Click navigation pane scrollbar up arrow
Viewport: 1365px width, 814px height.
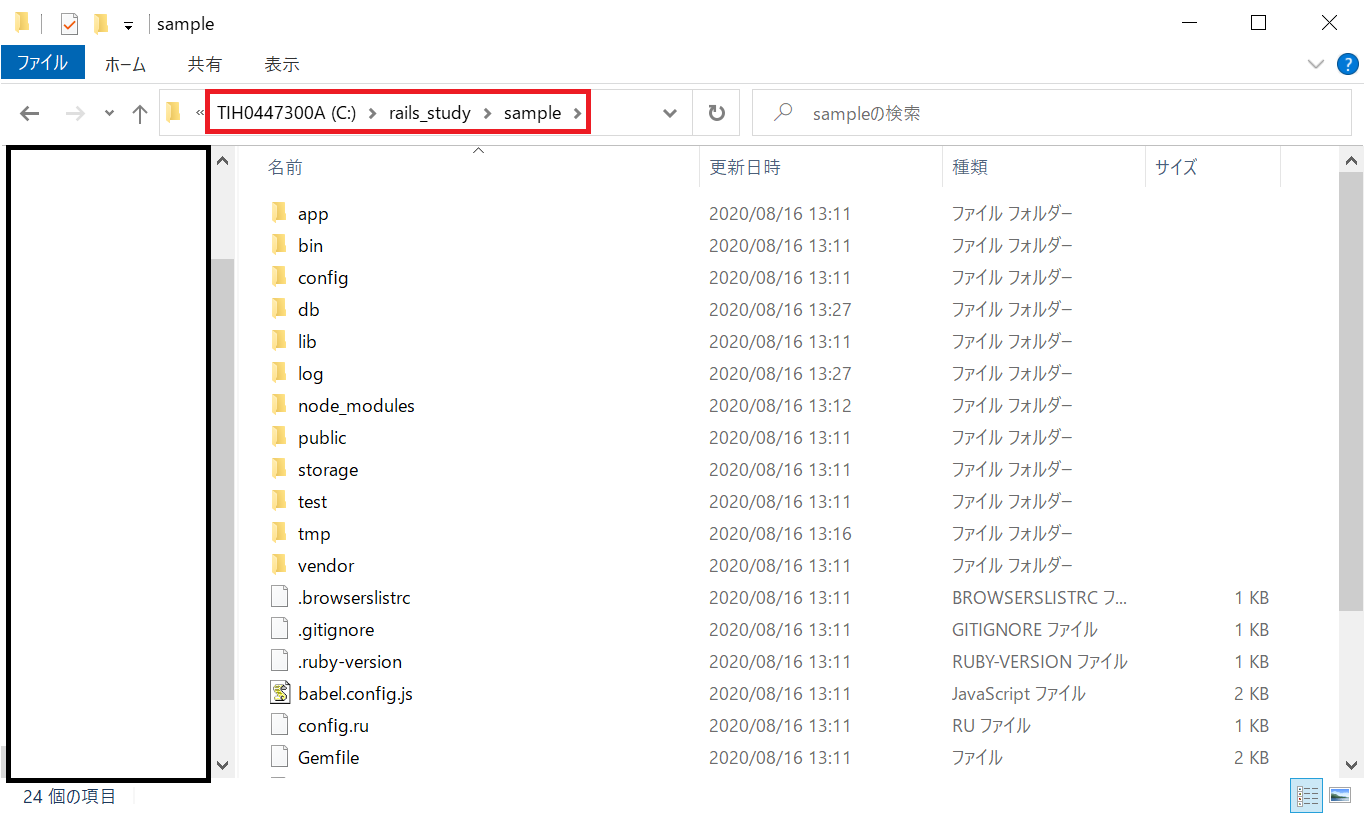point(223,160)
